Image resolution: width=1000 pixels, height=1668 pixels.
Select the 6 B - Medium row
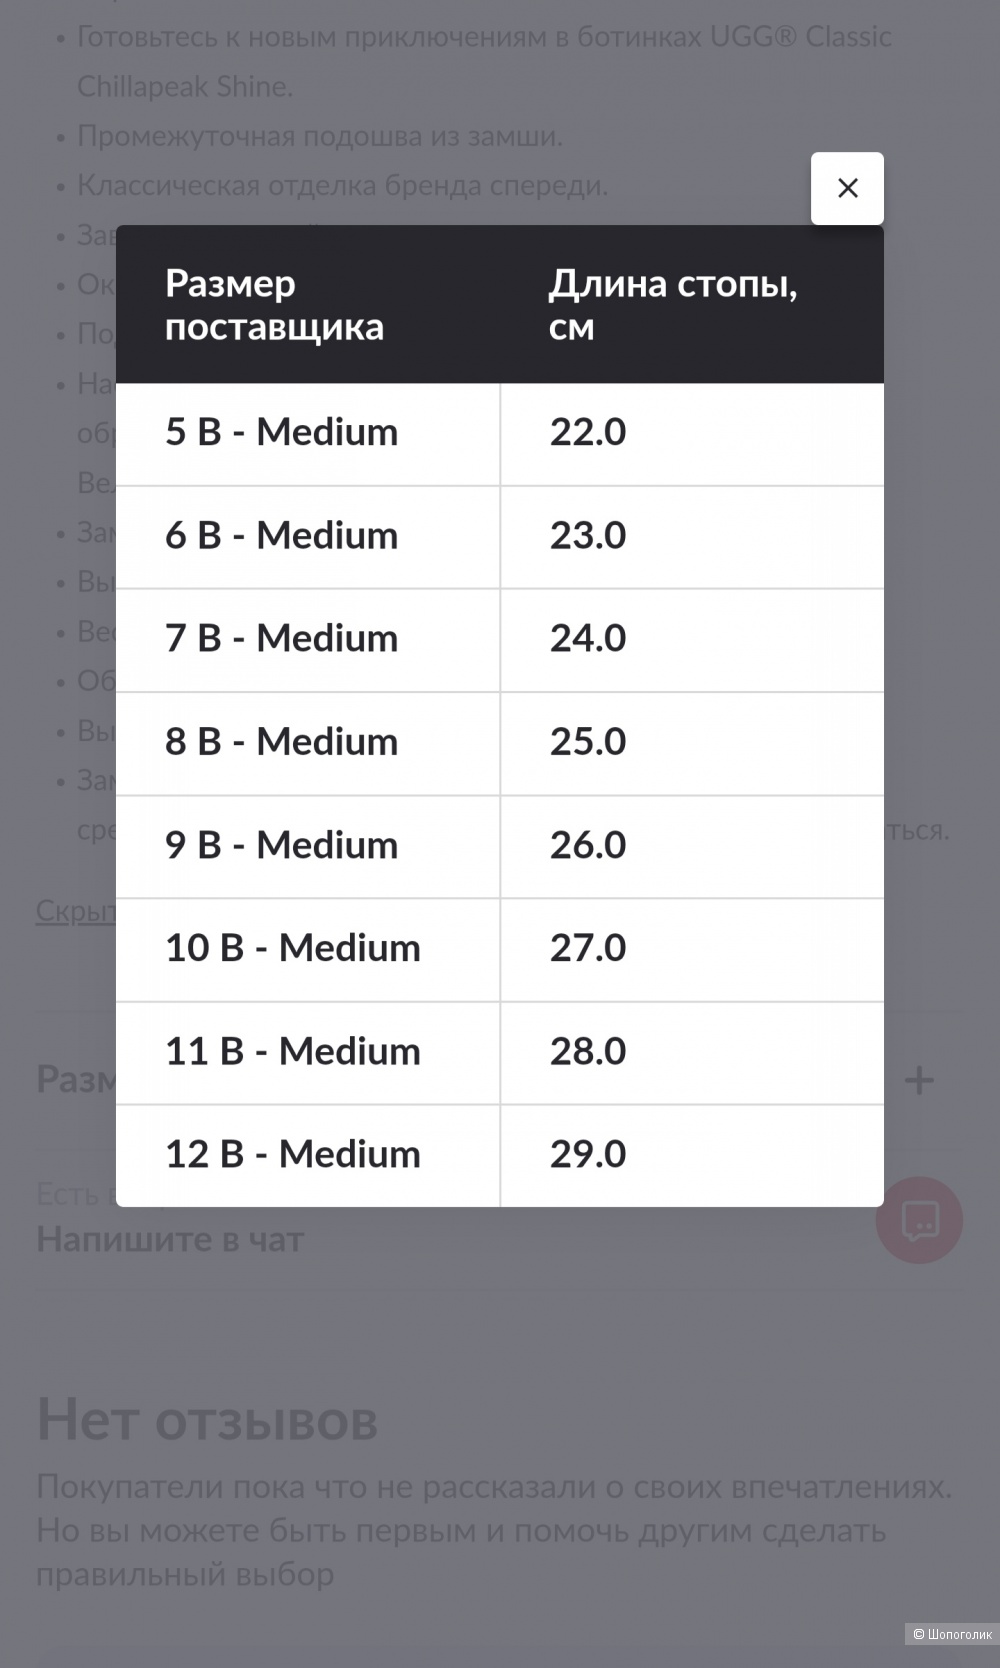(x=500, y=537)
